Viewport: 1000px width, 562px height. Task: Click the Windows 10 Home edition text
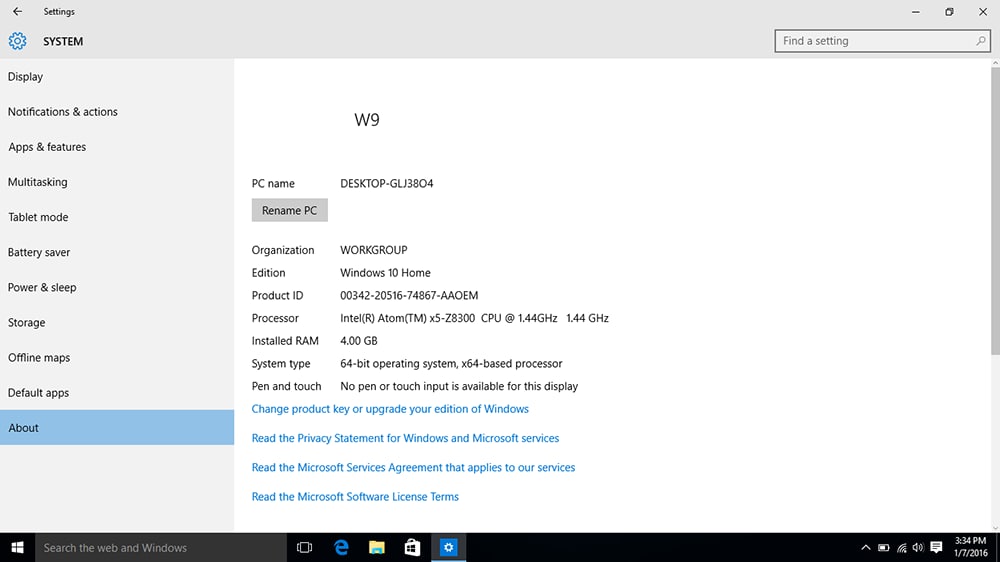[x=385, y=273]
